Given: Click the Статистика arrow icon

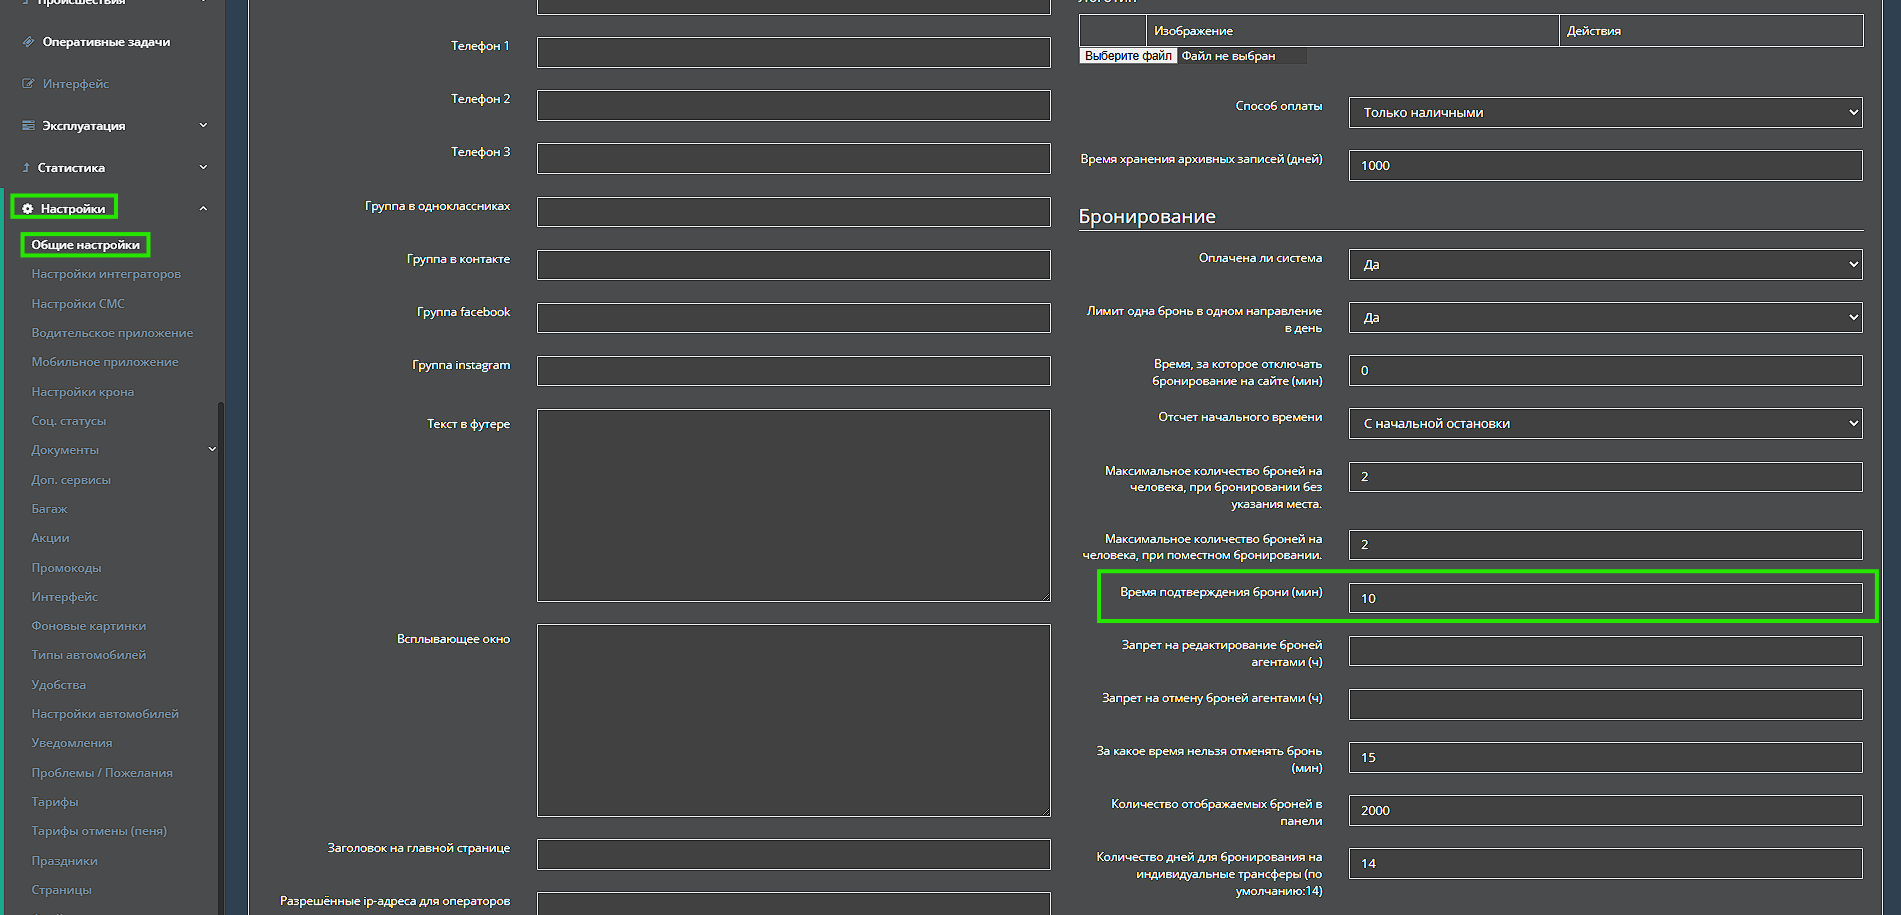Looking at the screenshot, I should 26,168.
